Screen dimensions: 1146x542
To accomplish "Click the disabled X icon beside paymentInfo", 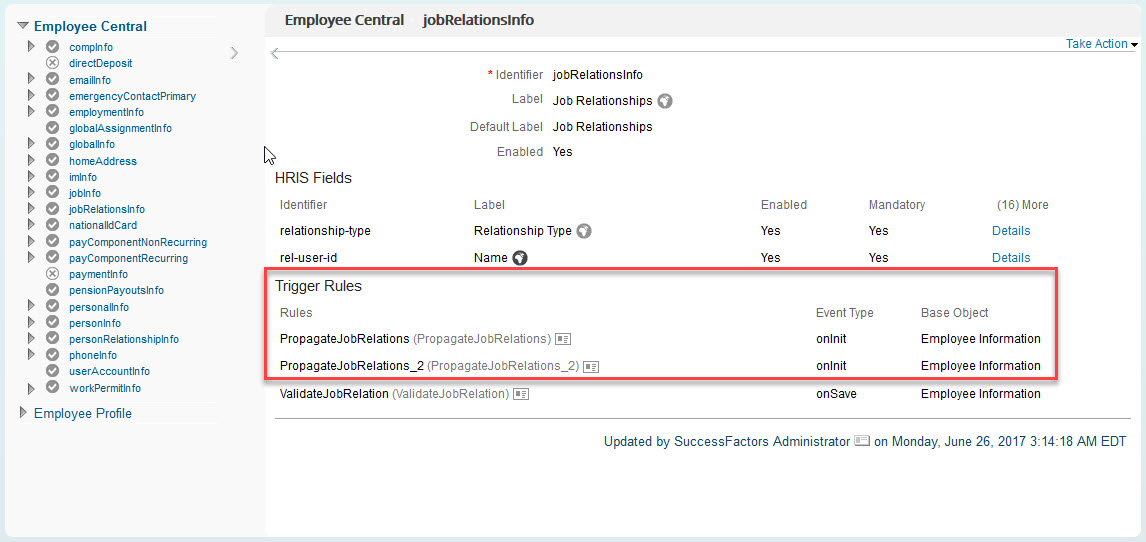I will click(x=53, y=274).
